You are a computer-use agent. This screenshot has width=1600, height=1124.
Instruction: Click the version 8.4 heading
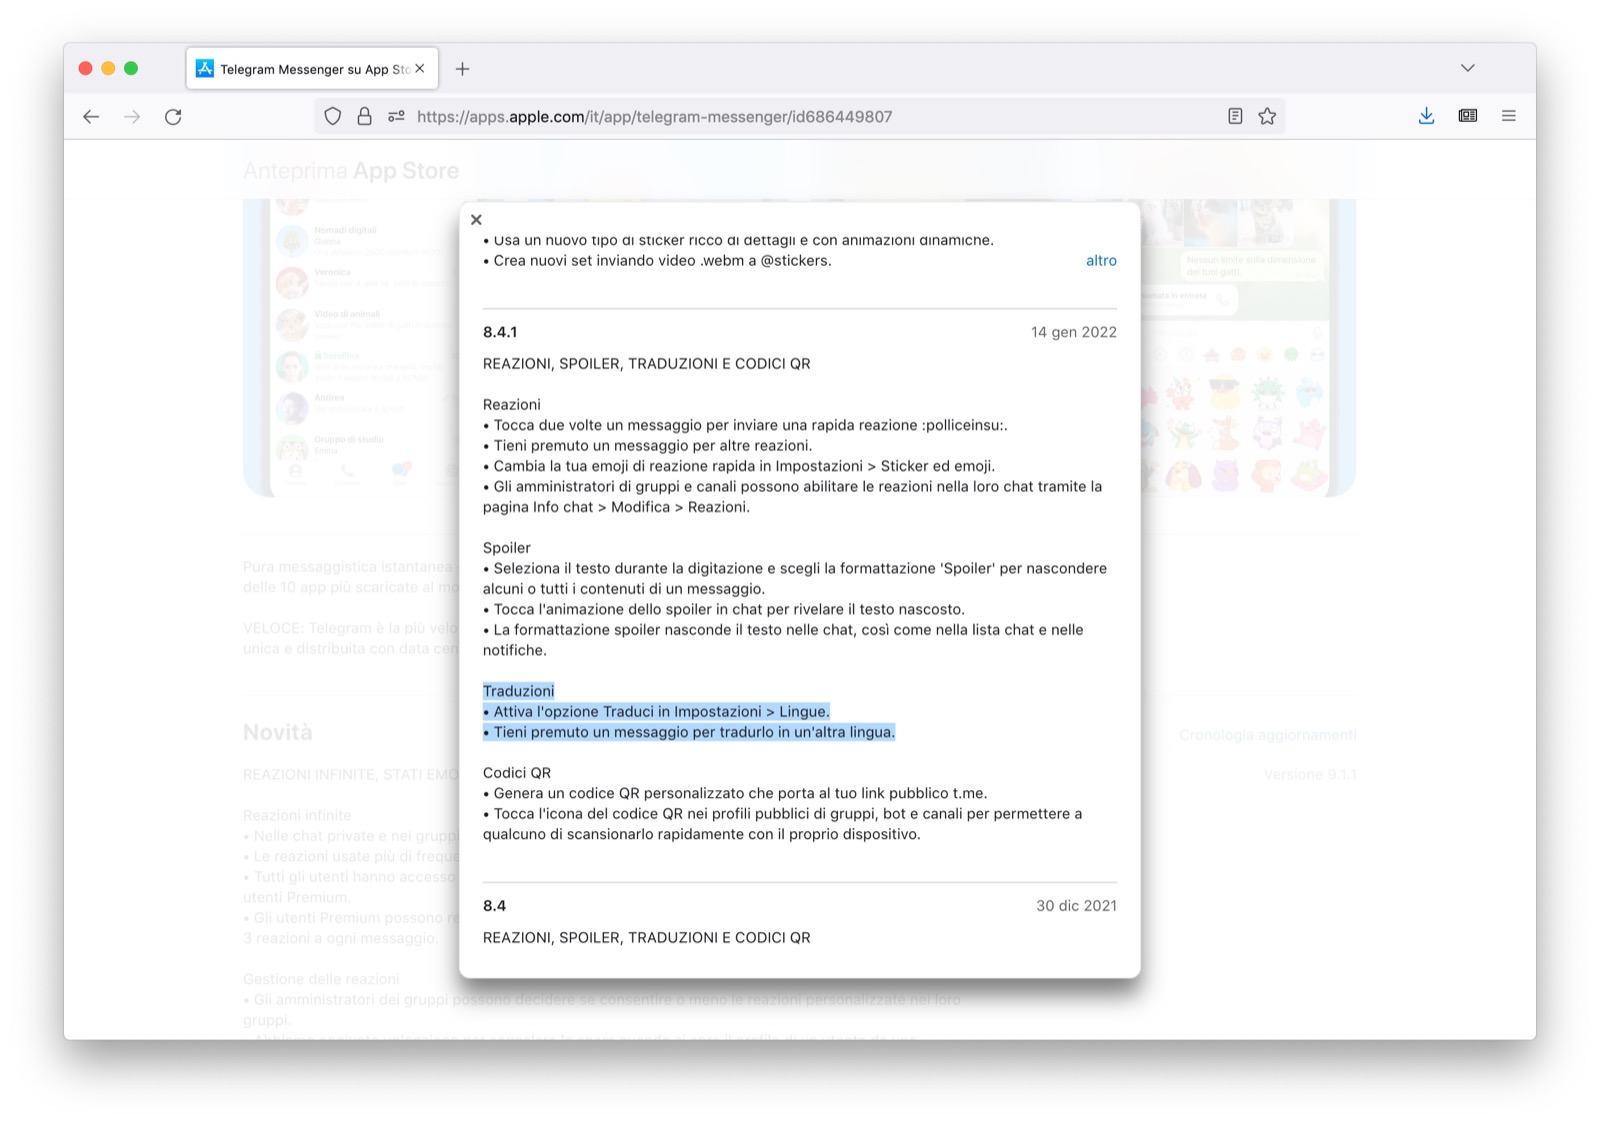point(494,906)
